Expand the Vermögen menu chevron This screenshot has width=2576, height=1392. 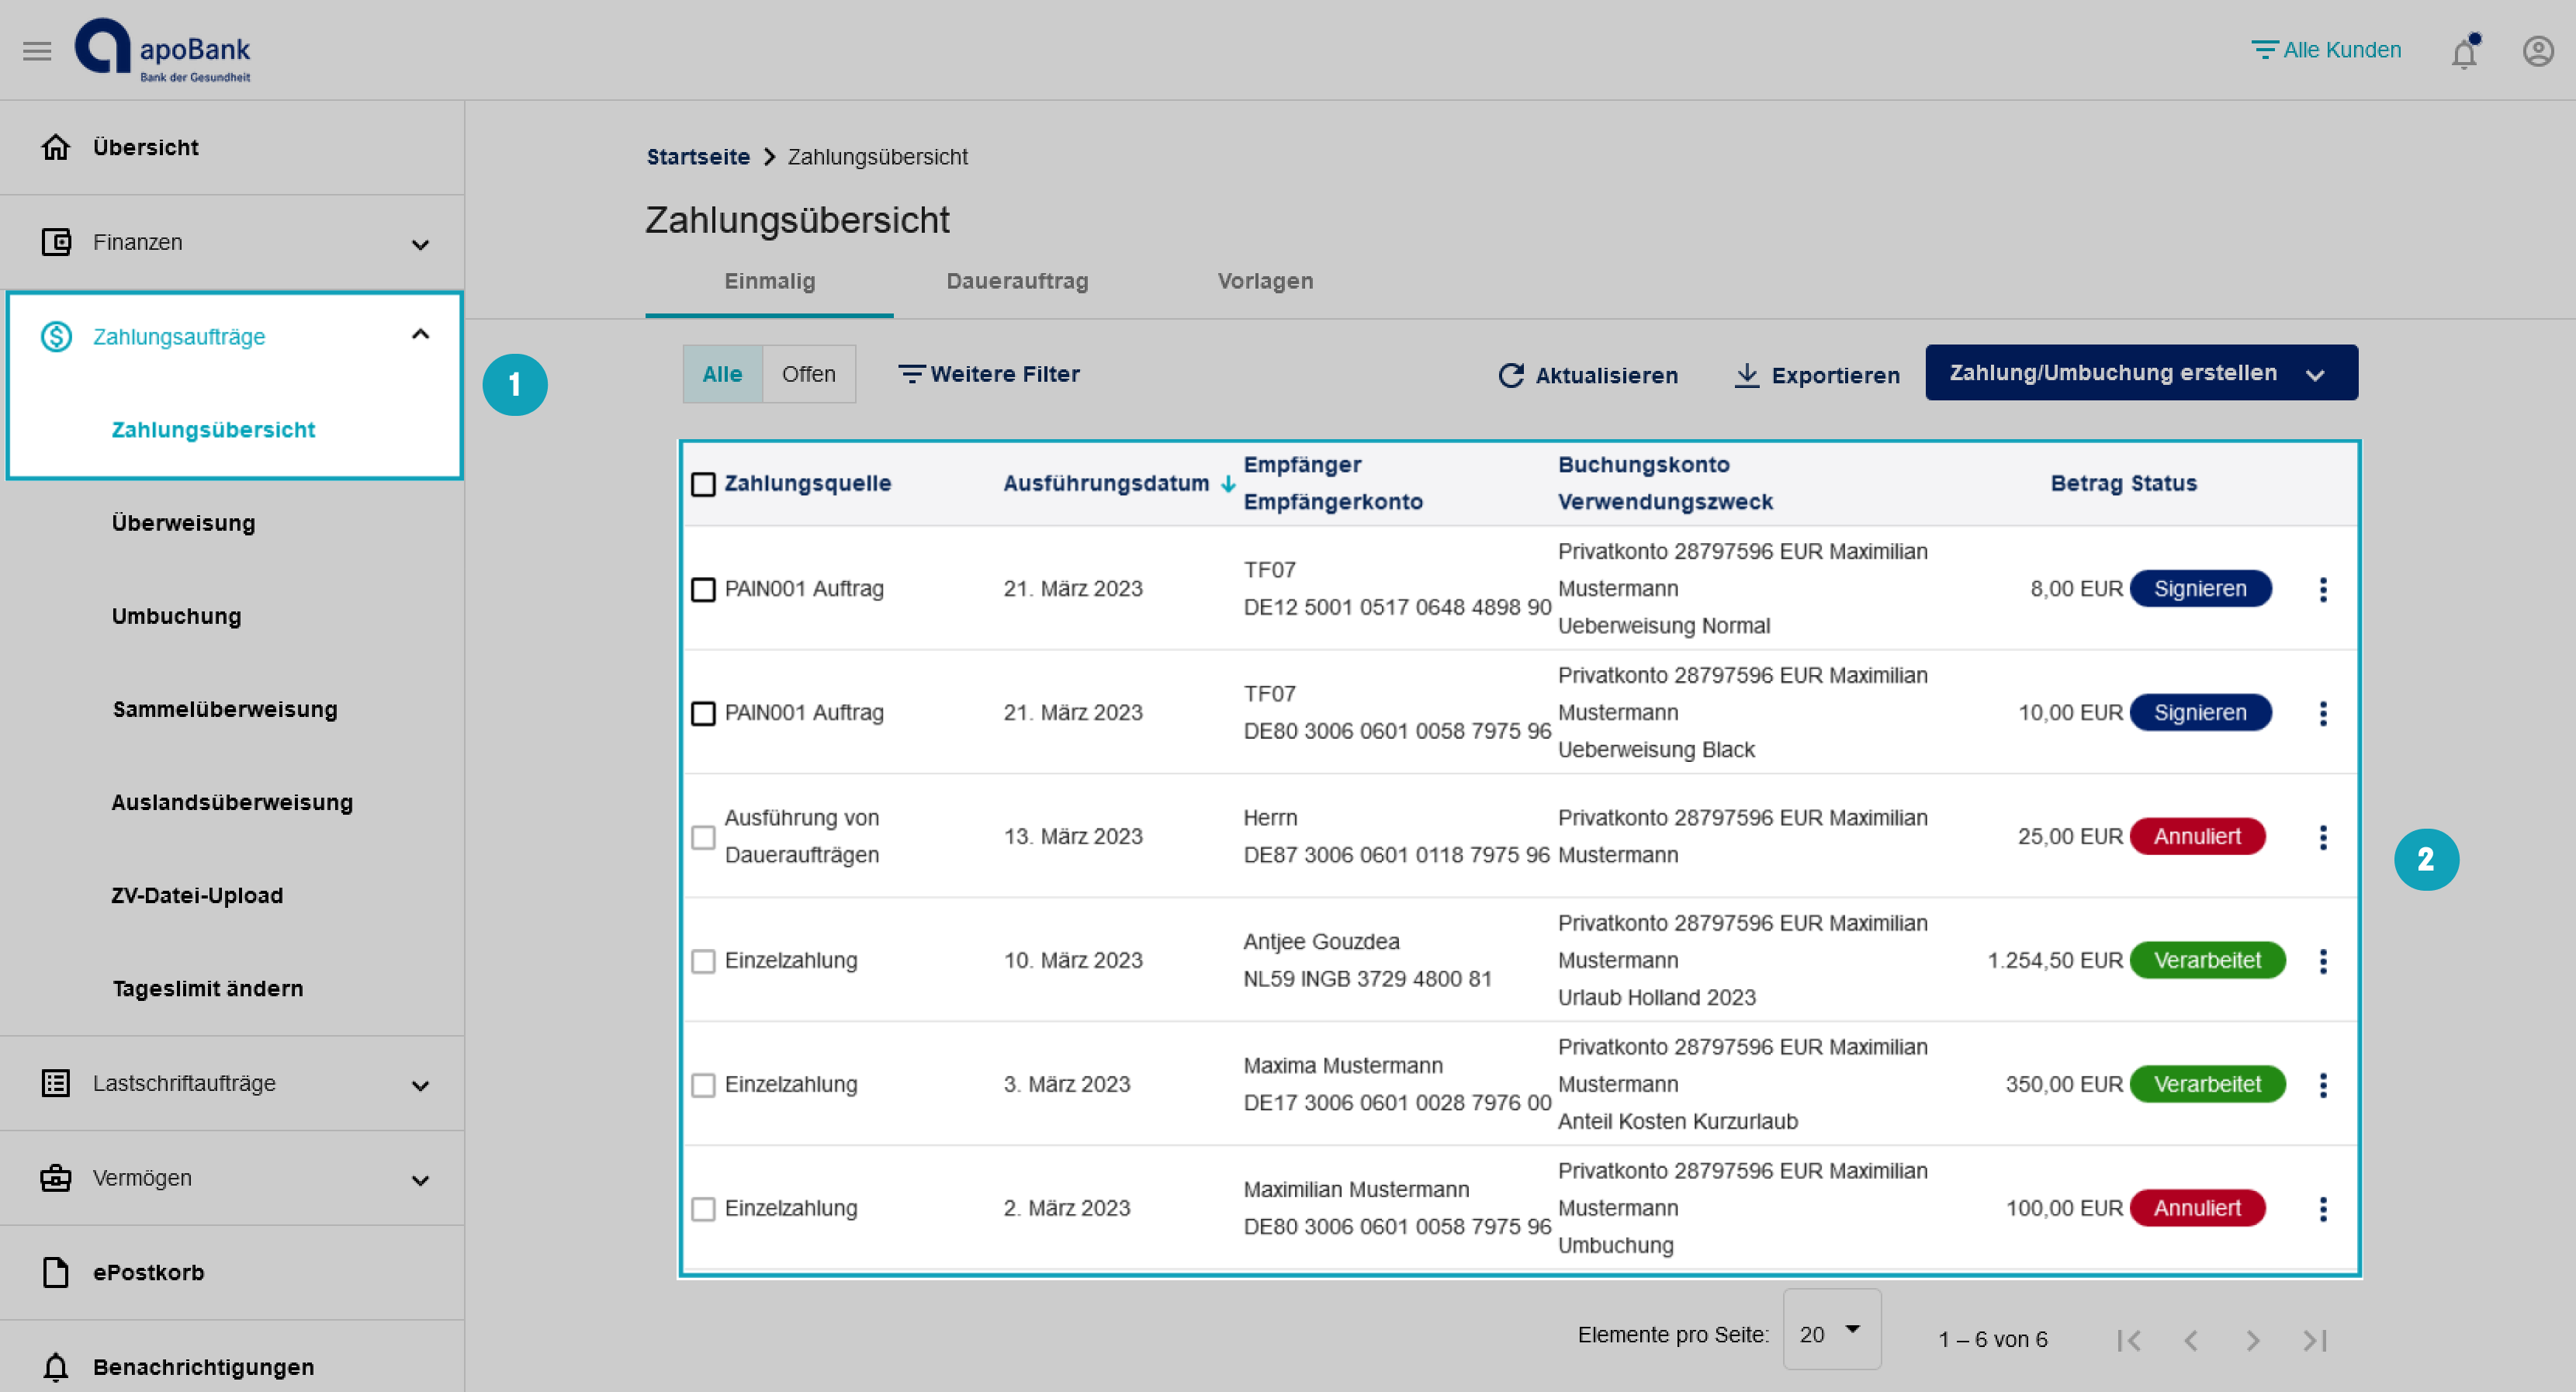[421, 1180]
